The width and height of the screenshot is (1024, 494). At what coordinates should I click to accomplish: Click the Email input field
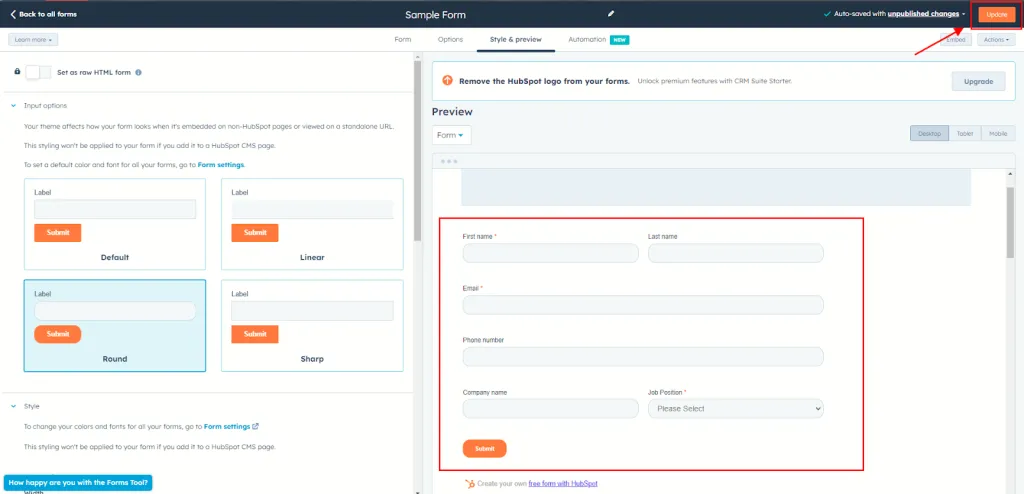pyautogui.click(x=643, y=305)
